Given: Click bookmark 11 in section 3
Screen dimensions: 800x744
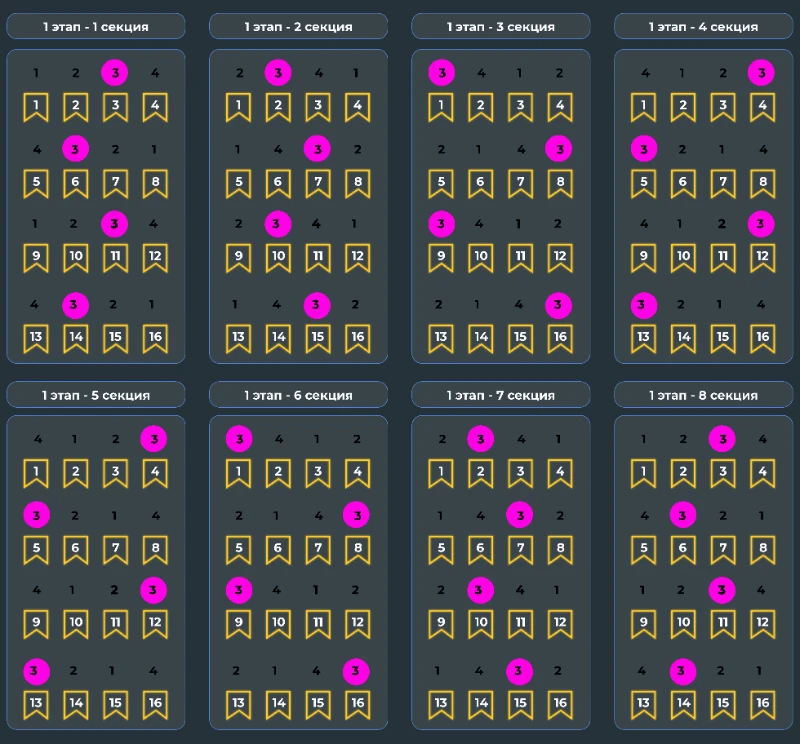Looking at the screenshot, I should tap(520, 258).
